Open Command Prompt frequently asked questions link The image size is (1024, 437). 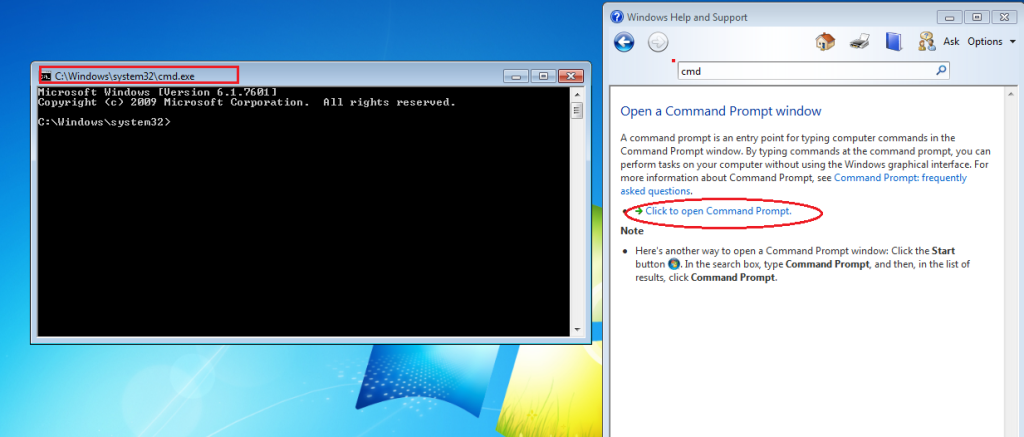pyautogui.click(x=793, y=184)
